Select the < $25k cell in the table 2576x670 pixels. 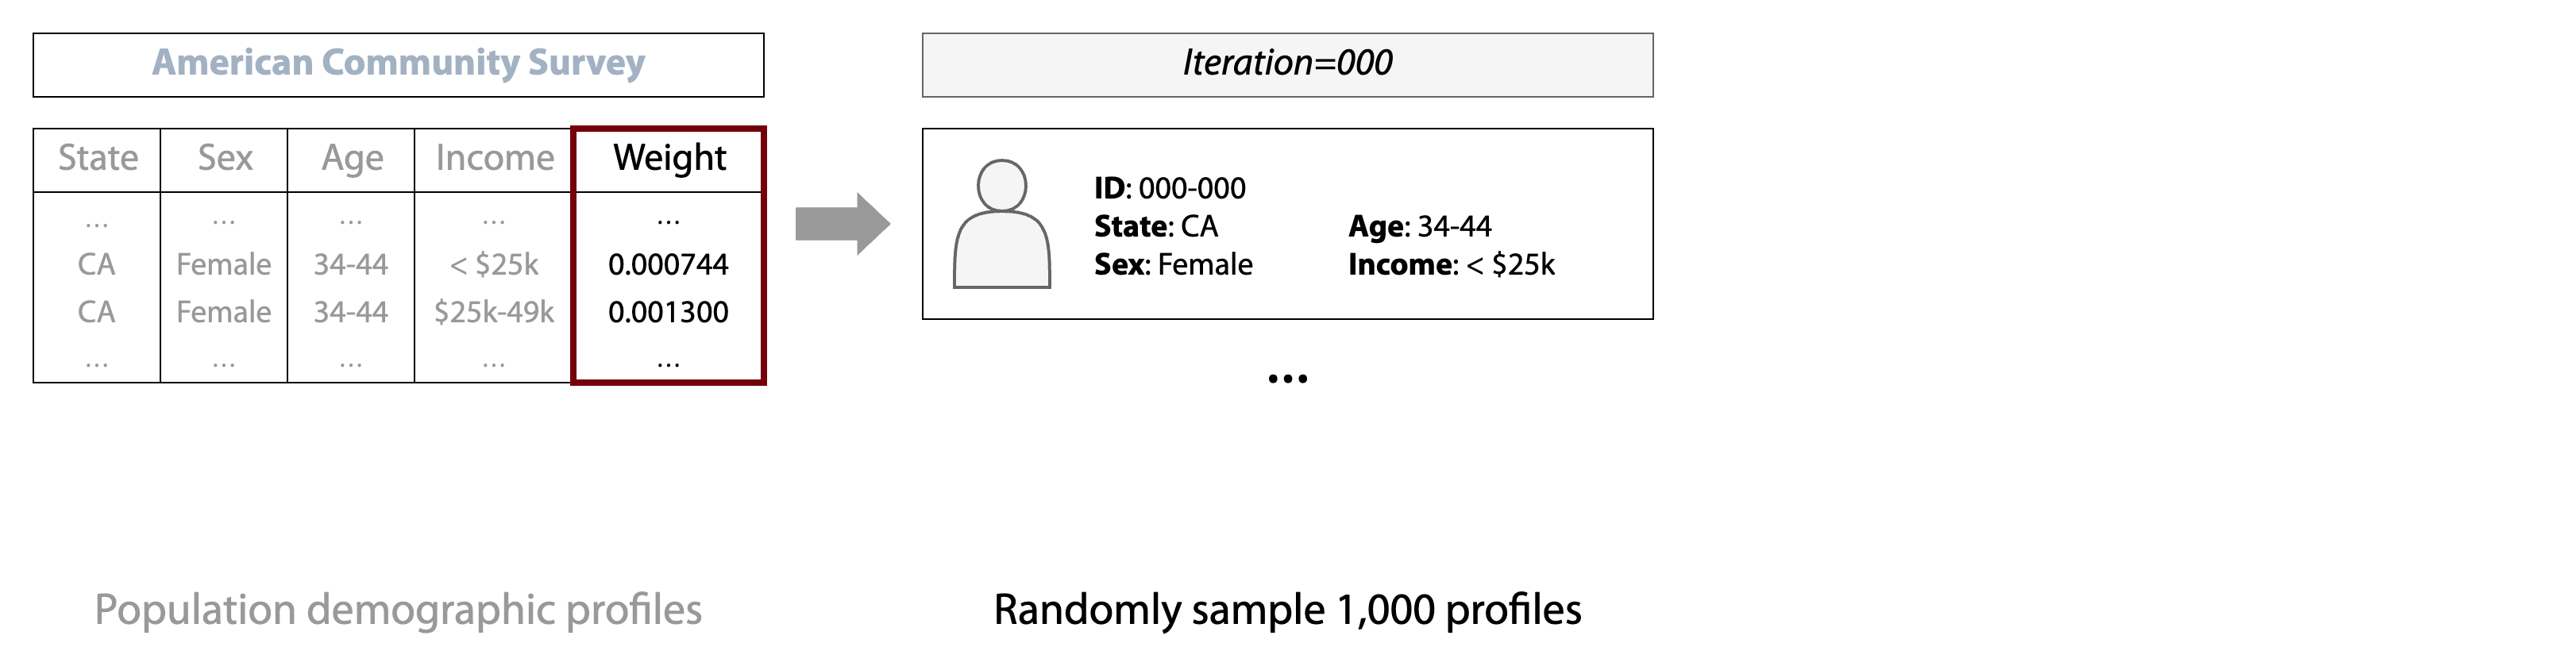(x=493, y=264)
